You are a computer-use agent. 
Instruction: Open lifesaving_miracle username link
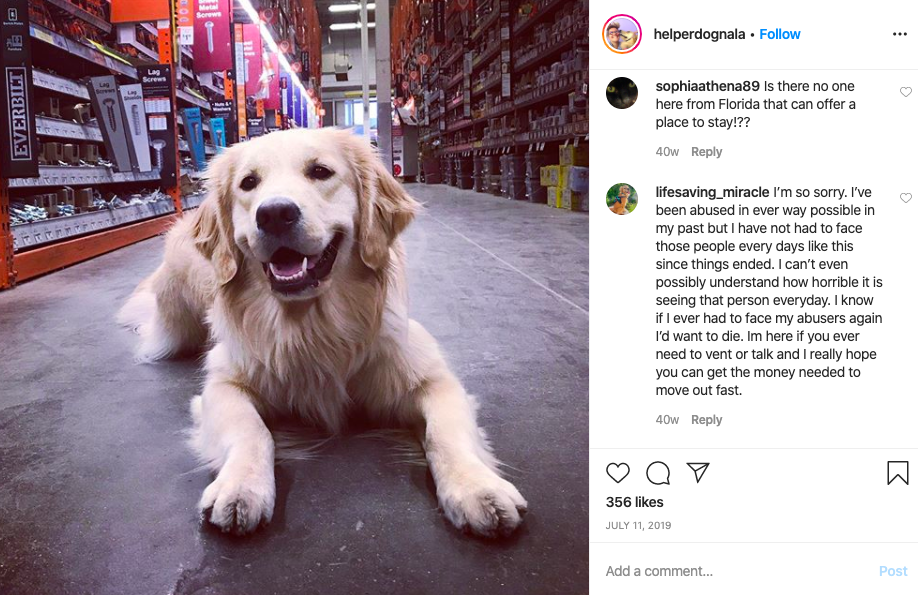tap(713, 192)
